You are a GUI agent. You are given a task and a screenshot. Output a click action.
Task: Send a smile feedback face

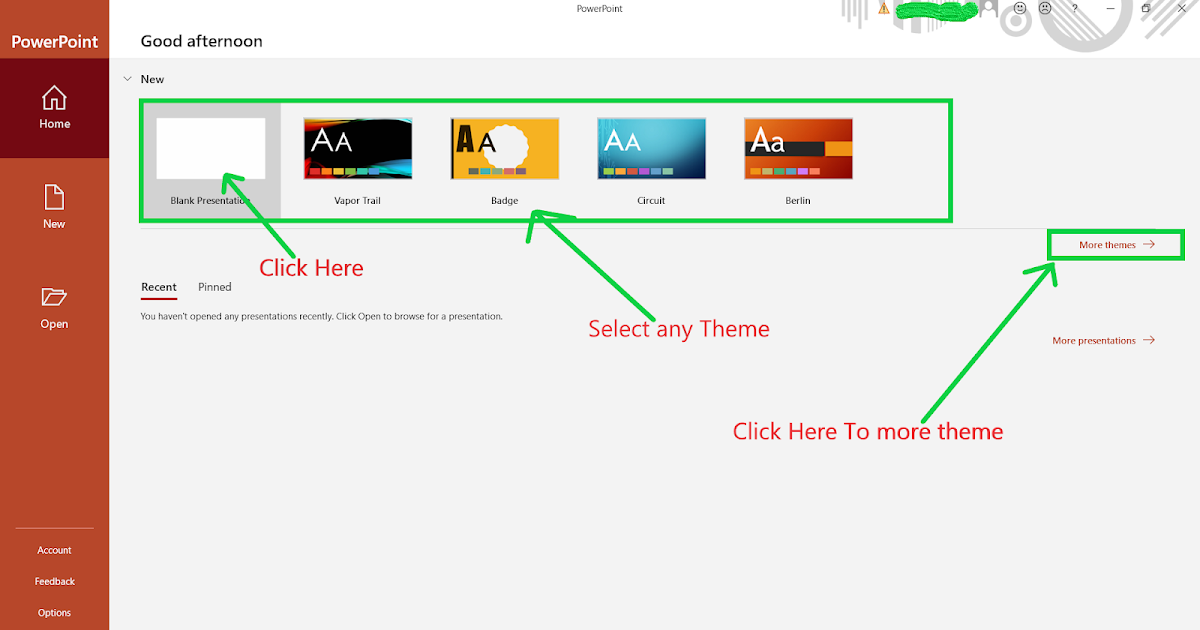[x=1020, y=8]
